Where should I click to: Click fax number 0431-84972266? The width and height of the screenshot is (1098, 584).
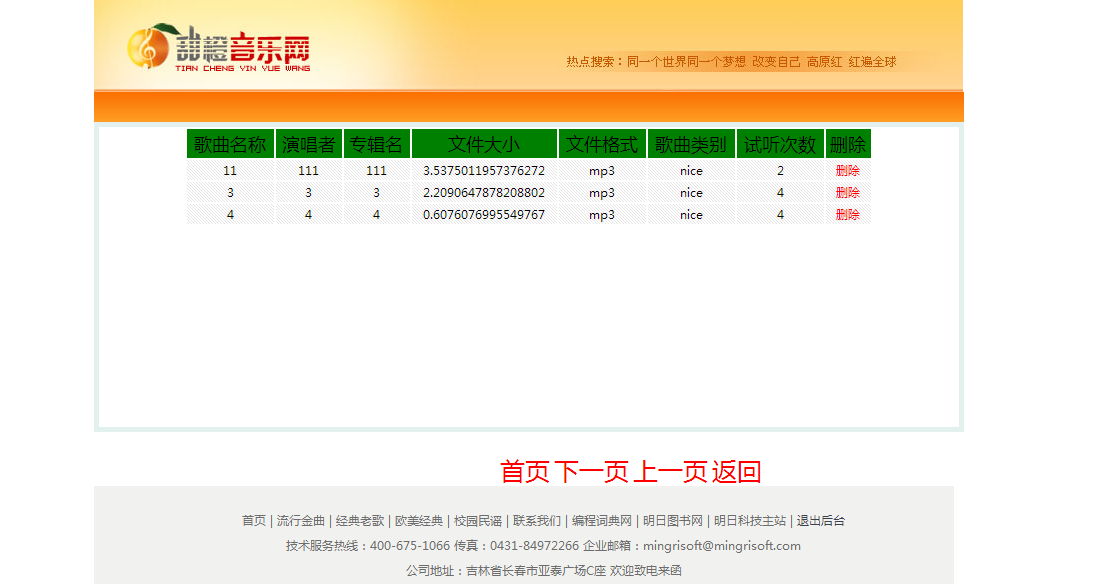pyautogui.click(x=534, y=545)
